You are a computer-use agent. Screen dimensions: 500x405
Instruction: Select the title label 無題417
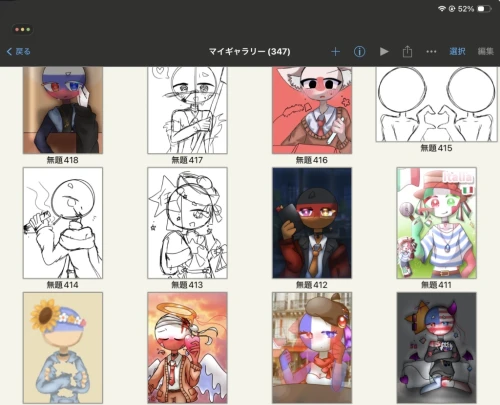(187, 160)
